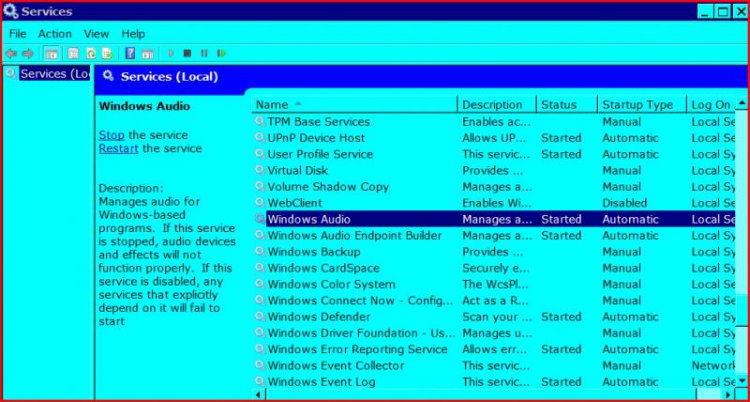Click the gear icon beside Volume Shadow Copy
750x402 pixels.
coord(260,187)
